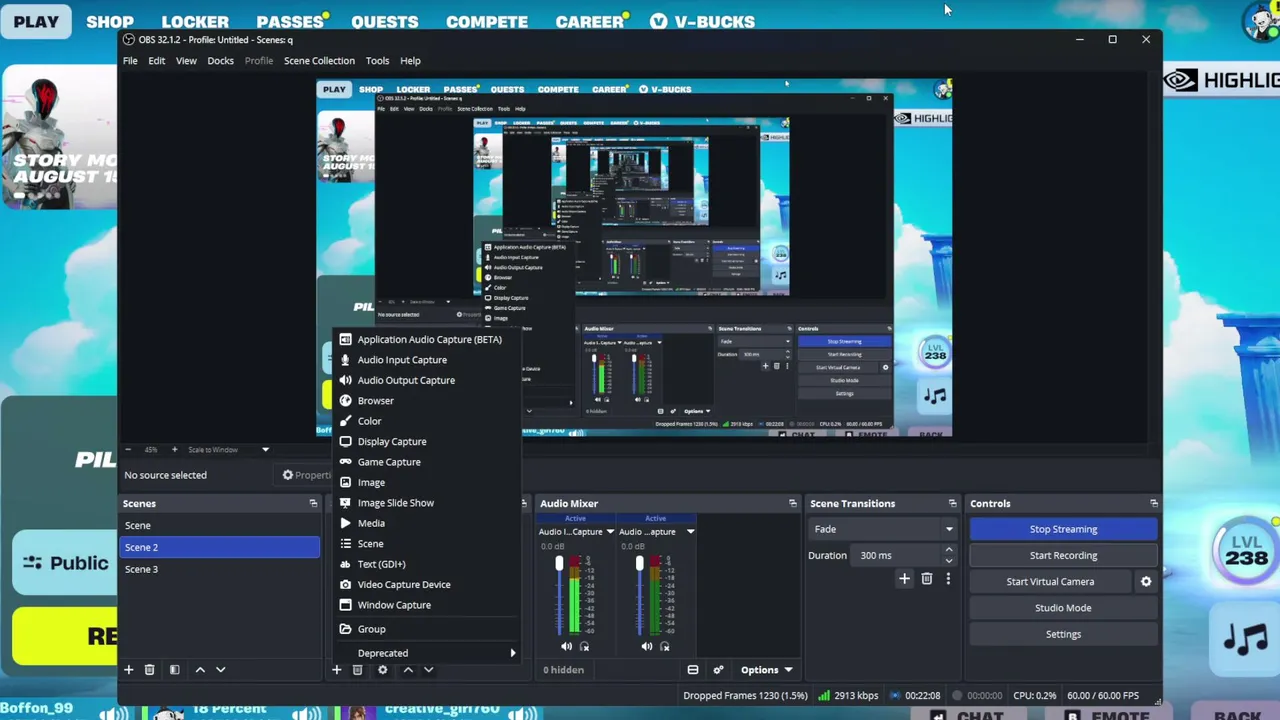The height and width of the screenshot is (720, 1280).
Task: Add an Audio Output Capture source
Action: pyautogui.click(x=428, y=381)
